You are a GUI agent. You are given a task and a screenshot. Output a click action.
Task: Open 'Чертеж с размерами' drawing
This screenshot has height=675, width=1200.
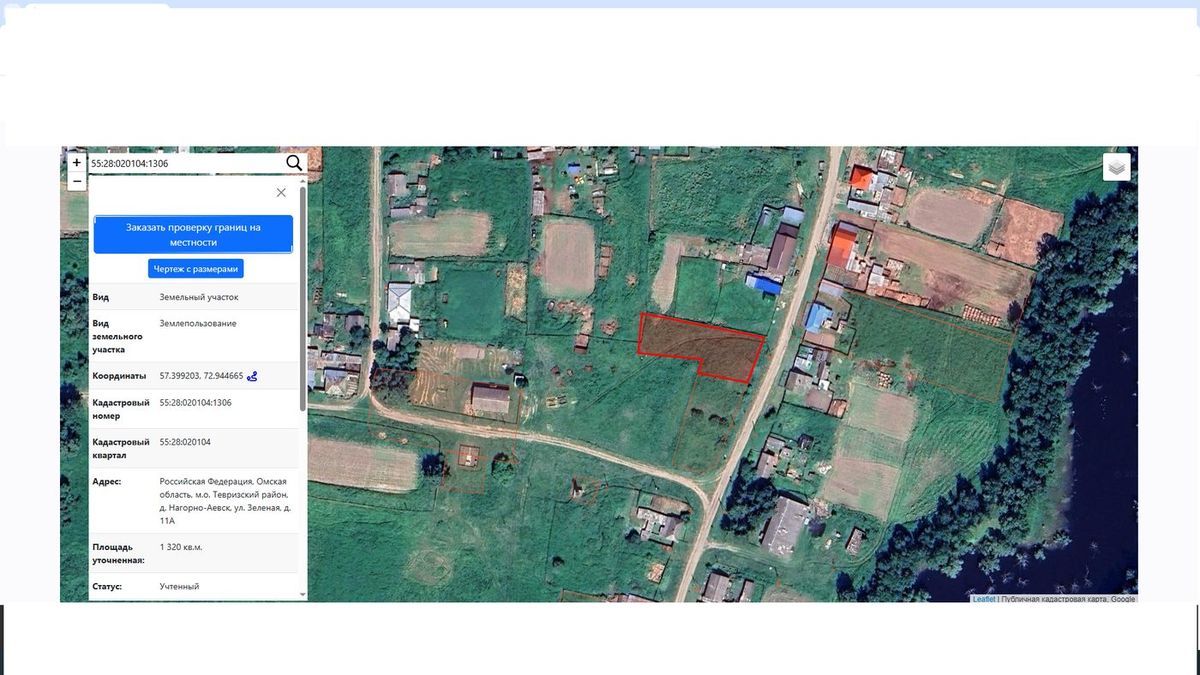(196, 269)
